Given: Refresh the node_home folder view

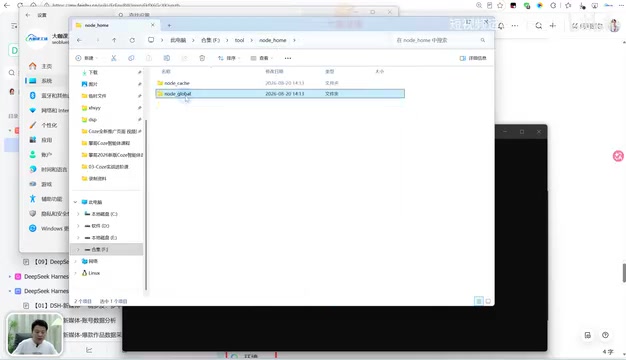Looking at the screenshot, I should tap(132, 40).
